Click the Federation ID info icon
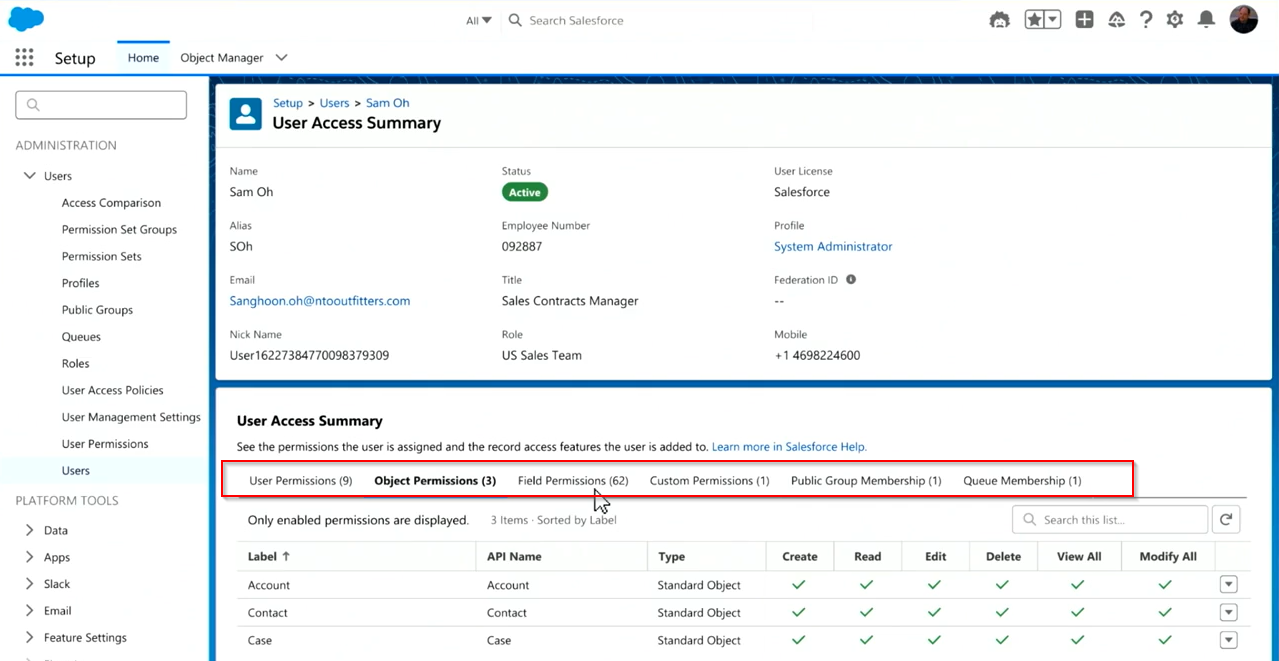The height and width of the screenshot is (661, 1279). point(851,280)
